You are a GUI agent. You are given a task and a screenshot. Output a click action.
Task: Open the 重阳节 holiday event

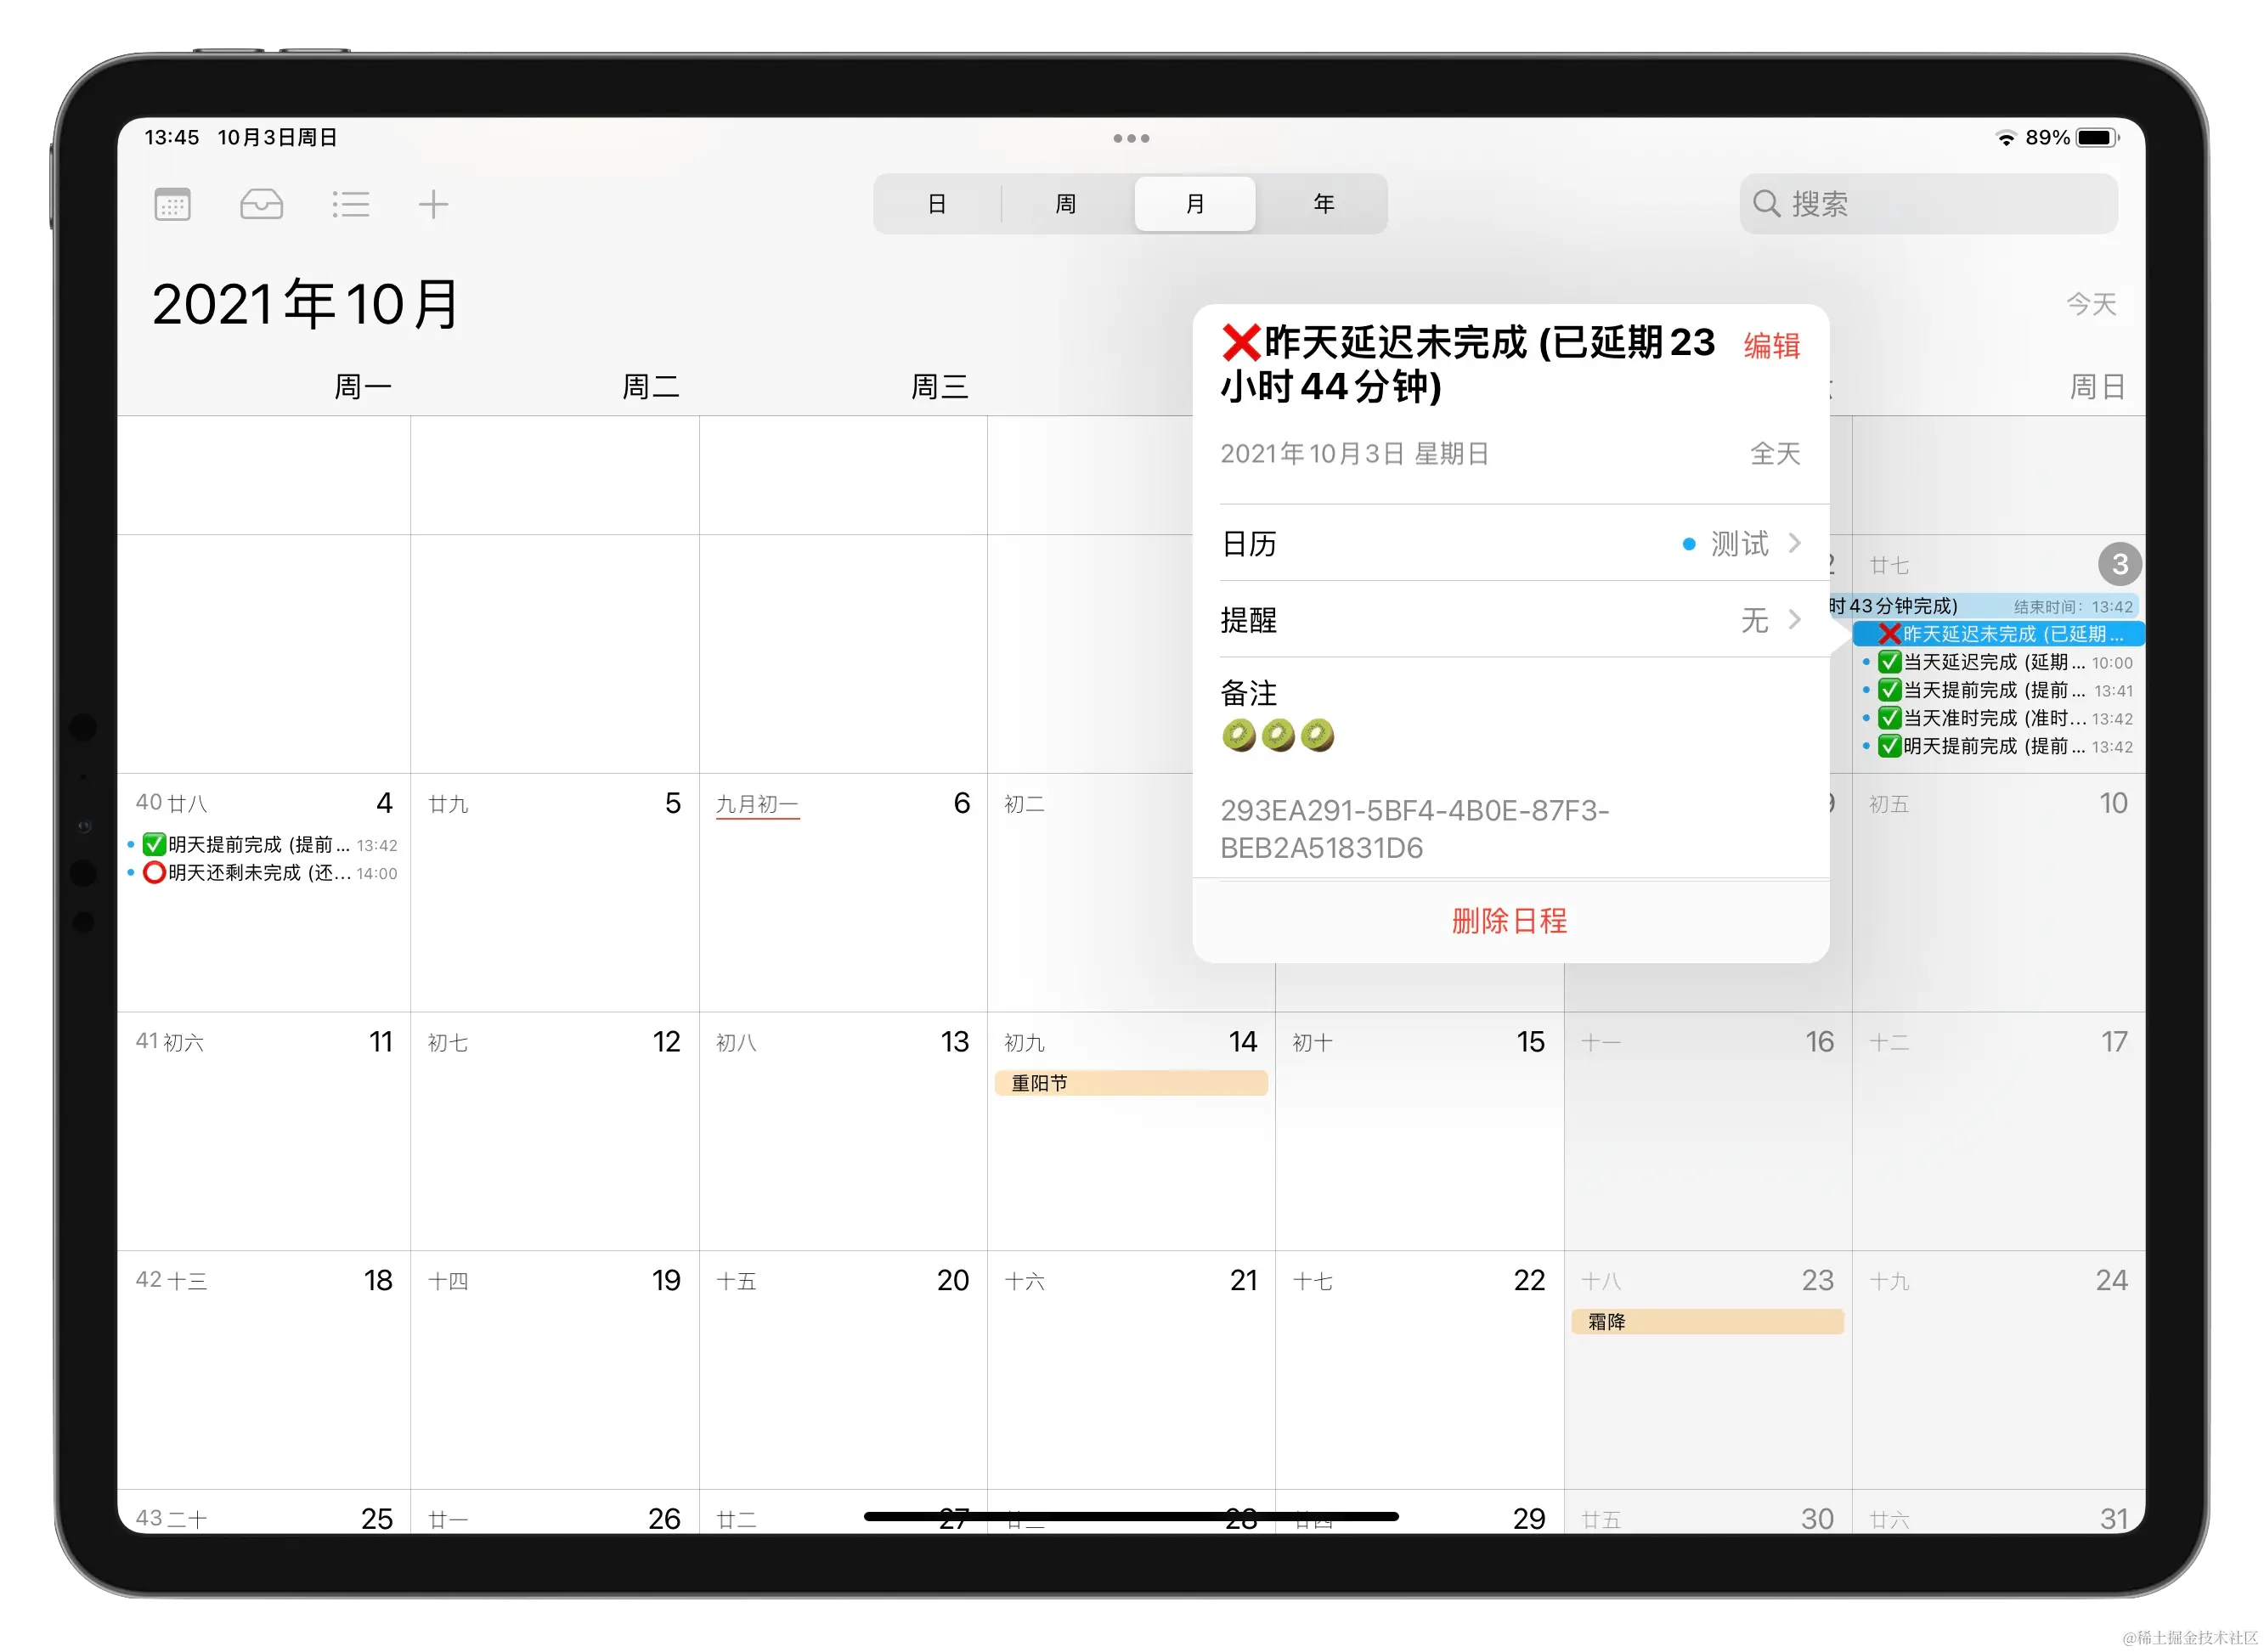[x=1131, y=1083]
